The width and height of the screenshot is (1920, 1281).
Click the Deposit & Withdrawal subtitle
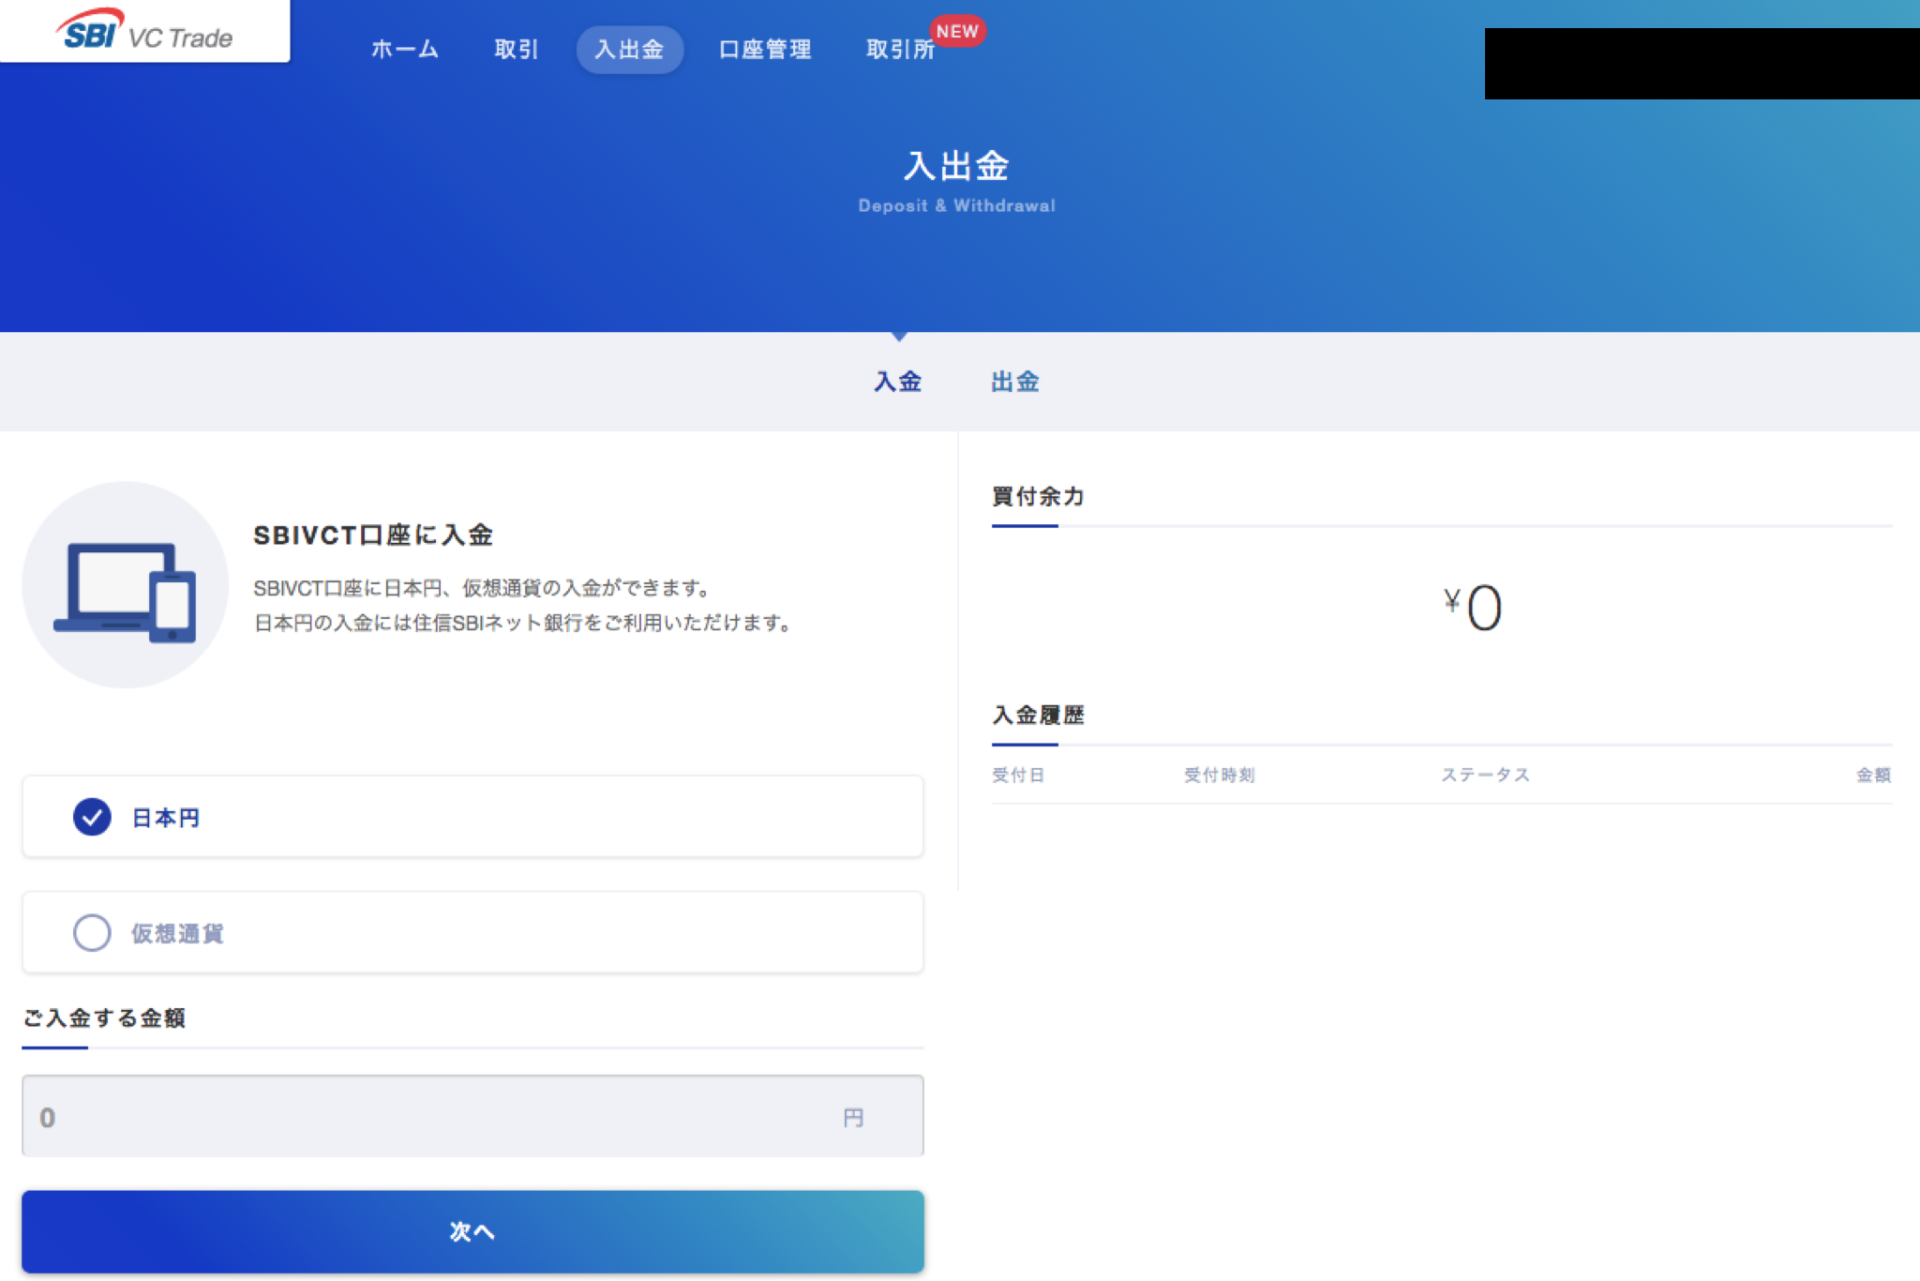click(x=957, y=205)
